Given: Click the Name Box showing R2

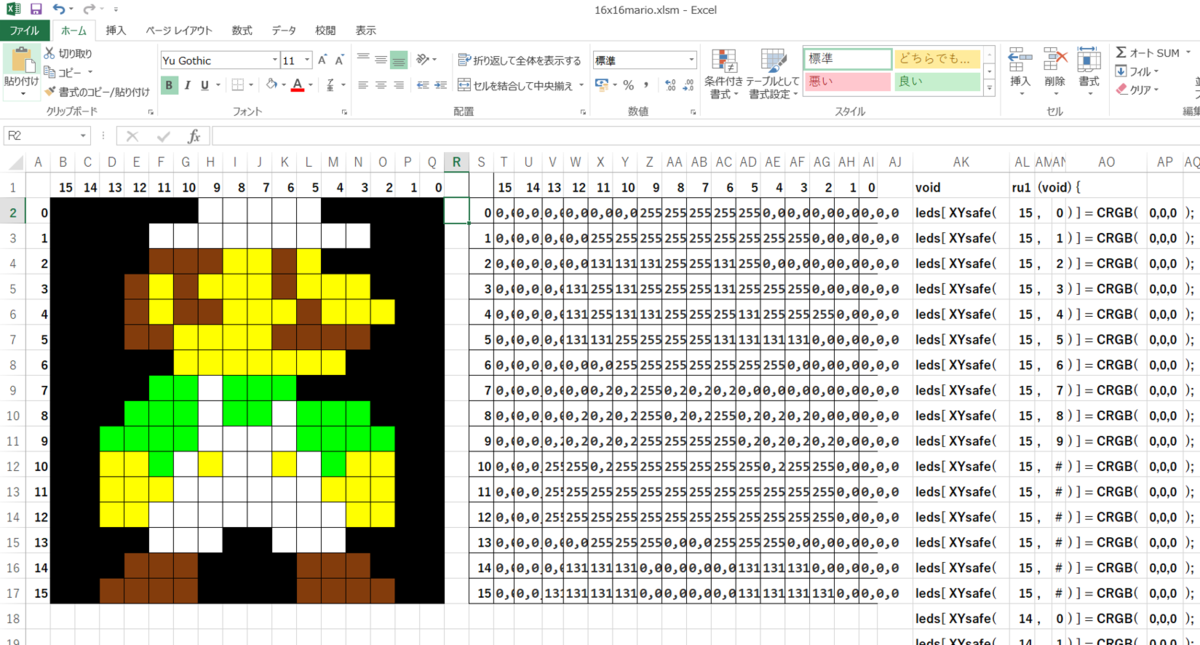Looking at the screenshot, I should 47,135.
